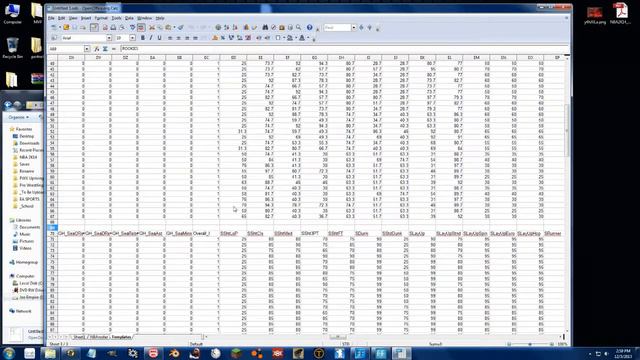The height and width of the screenshot is (360, 640).
Task: Click the Sum sigma icon
Action: [x=105, y=49]
